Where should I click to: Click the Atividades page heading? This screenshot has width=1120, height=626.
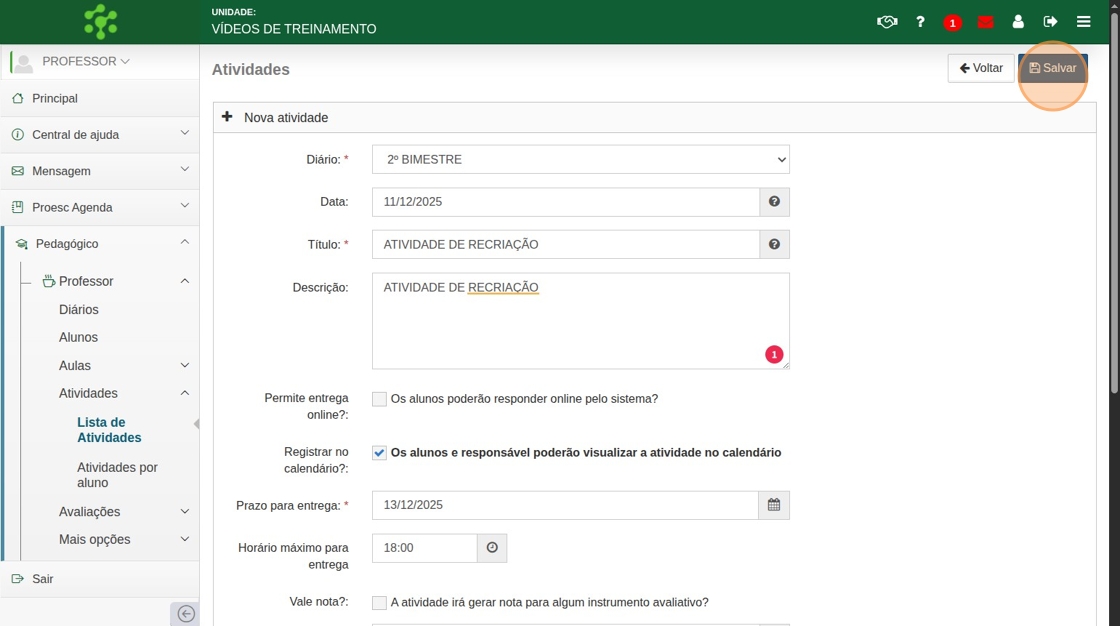(251, 69)
